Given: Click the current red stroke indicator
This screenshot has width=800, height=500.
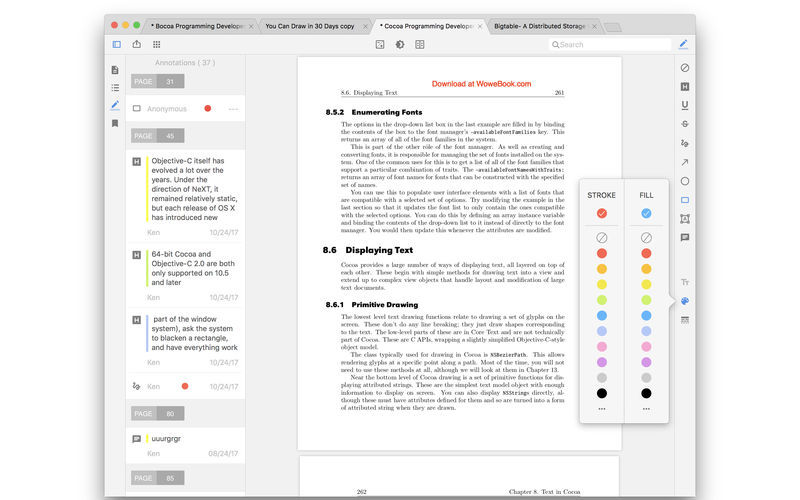Looking at the screenshot, I should tap(602, 213).
